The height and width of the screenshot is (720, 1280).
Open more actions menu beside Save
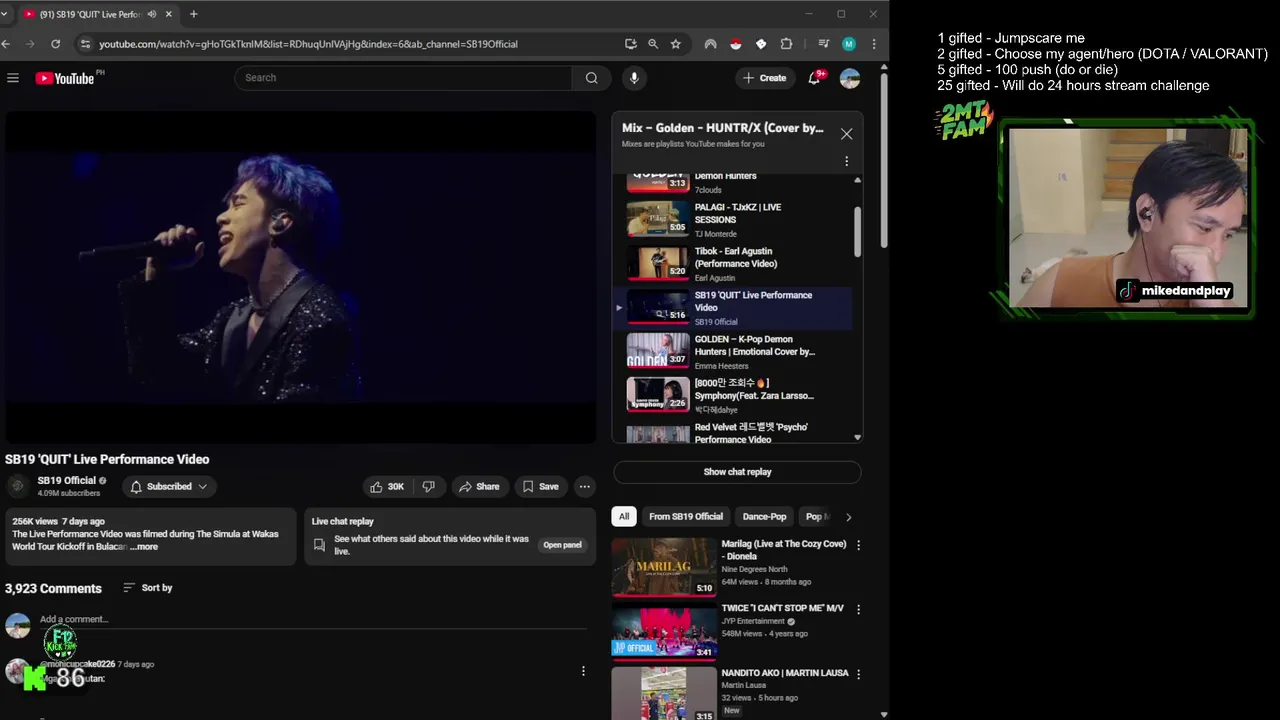(x=585, y=487)
